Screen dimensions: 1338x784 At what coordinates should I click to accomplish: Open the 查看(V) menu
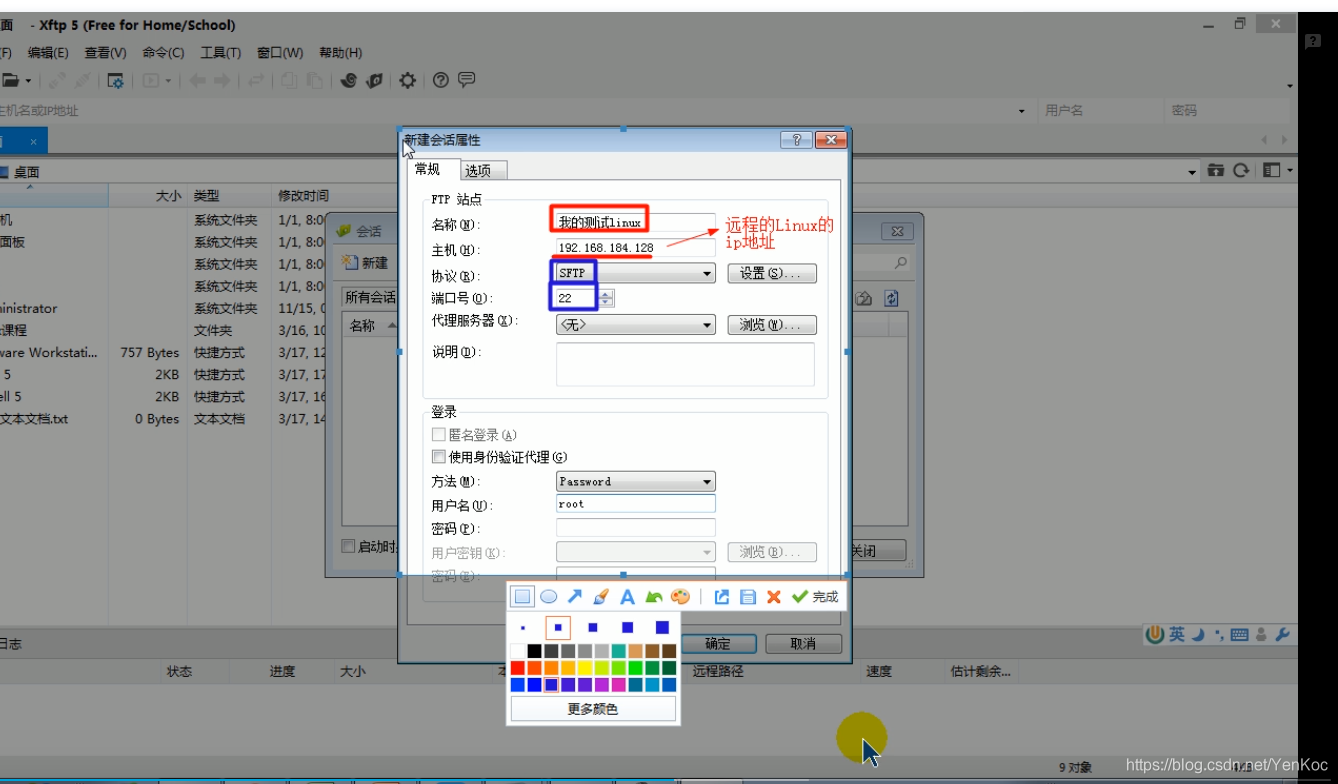105,53
